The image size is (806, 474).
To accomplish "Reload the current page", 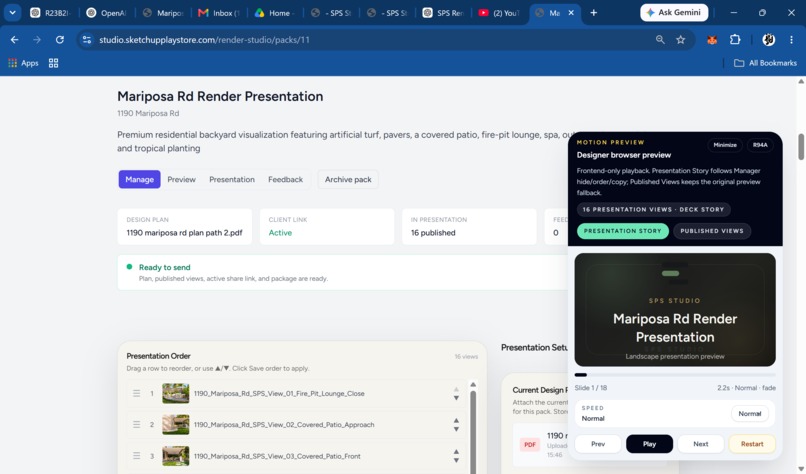I will 60,40.
